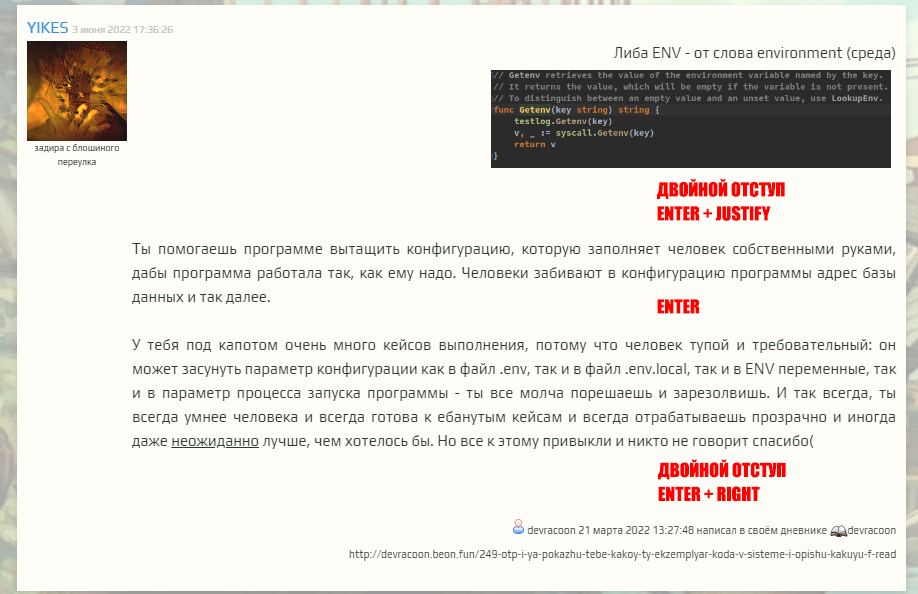Click the red ENTER + JUSTIFY annotation
This screenshot has width=918, height=594.
point(713,213)
